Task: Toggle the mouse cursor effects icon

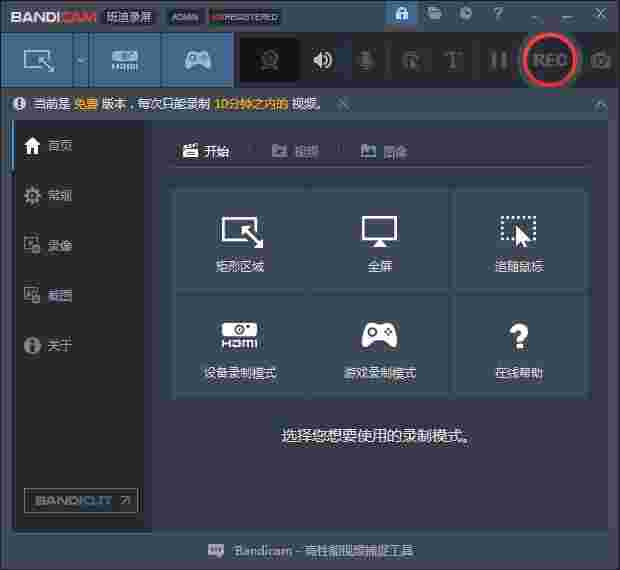Action: point(410,61)
